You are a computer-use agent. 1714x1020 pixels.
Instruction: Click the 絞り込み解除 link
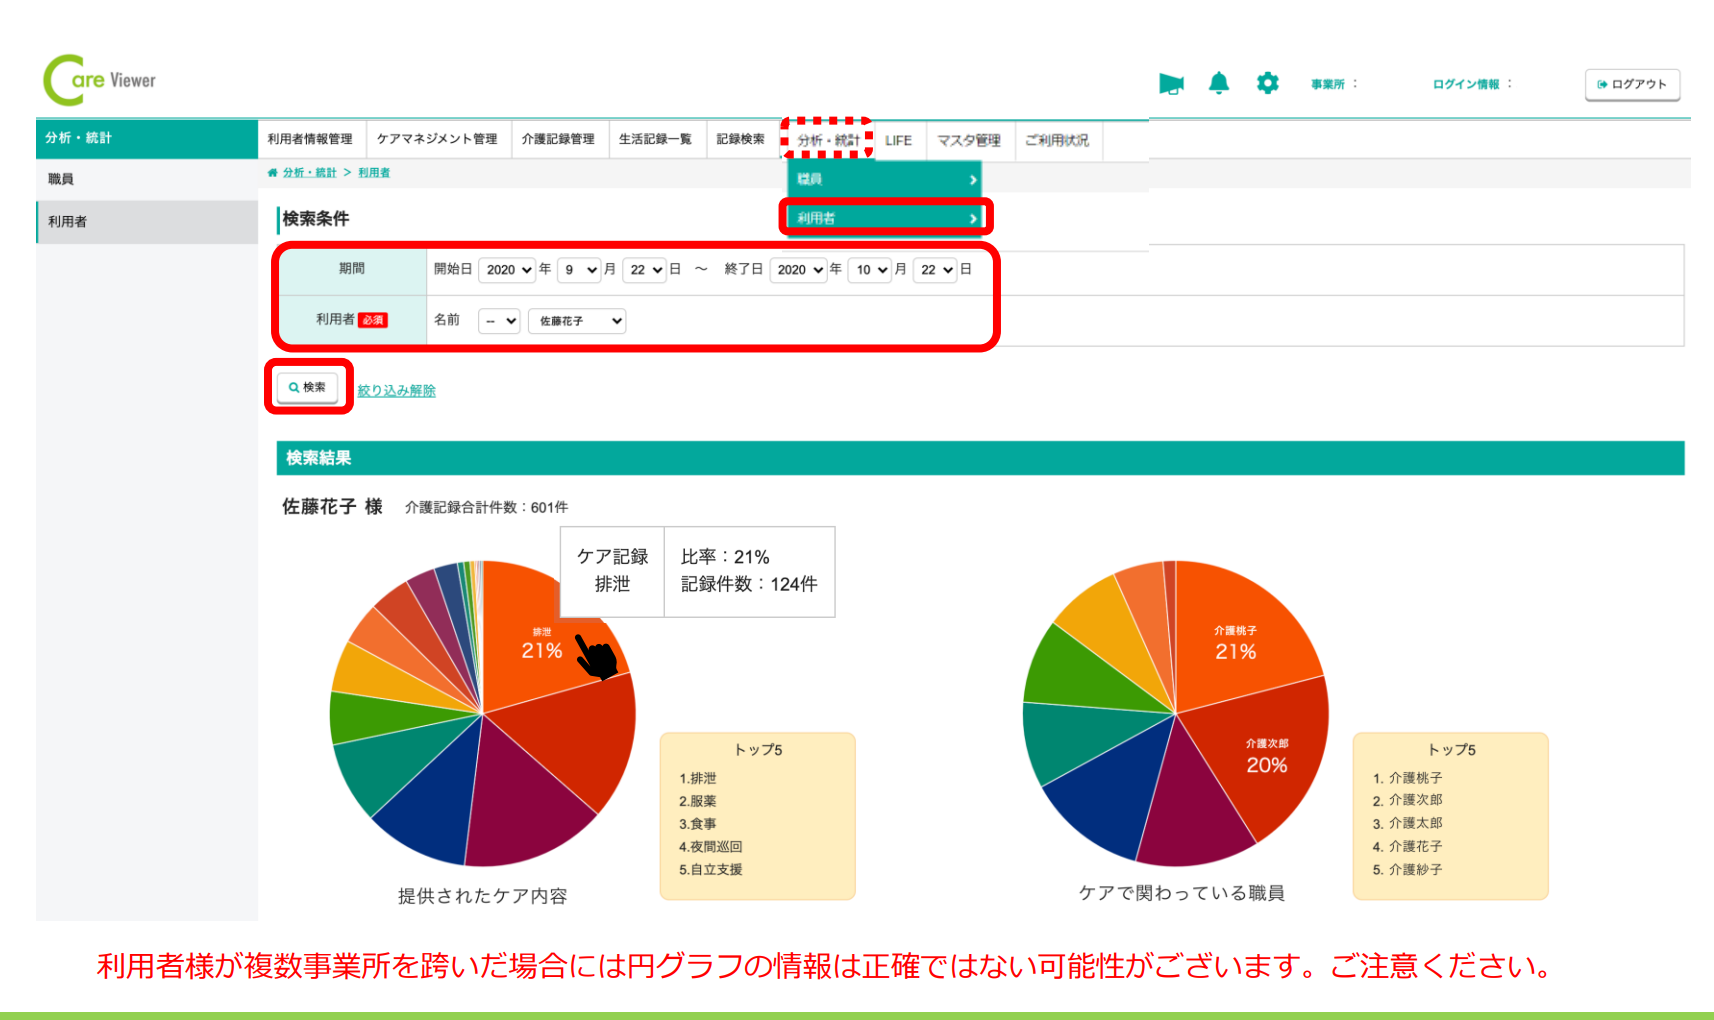(396, 391)
